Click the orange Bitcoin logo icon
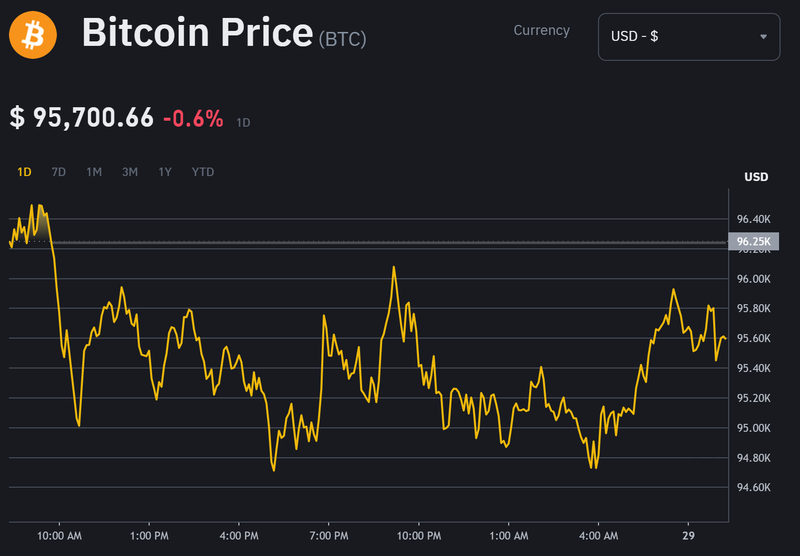Viewport: 800px width, 556px height. click(x=33, y=36)
